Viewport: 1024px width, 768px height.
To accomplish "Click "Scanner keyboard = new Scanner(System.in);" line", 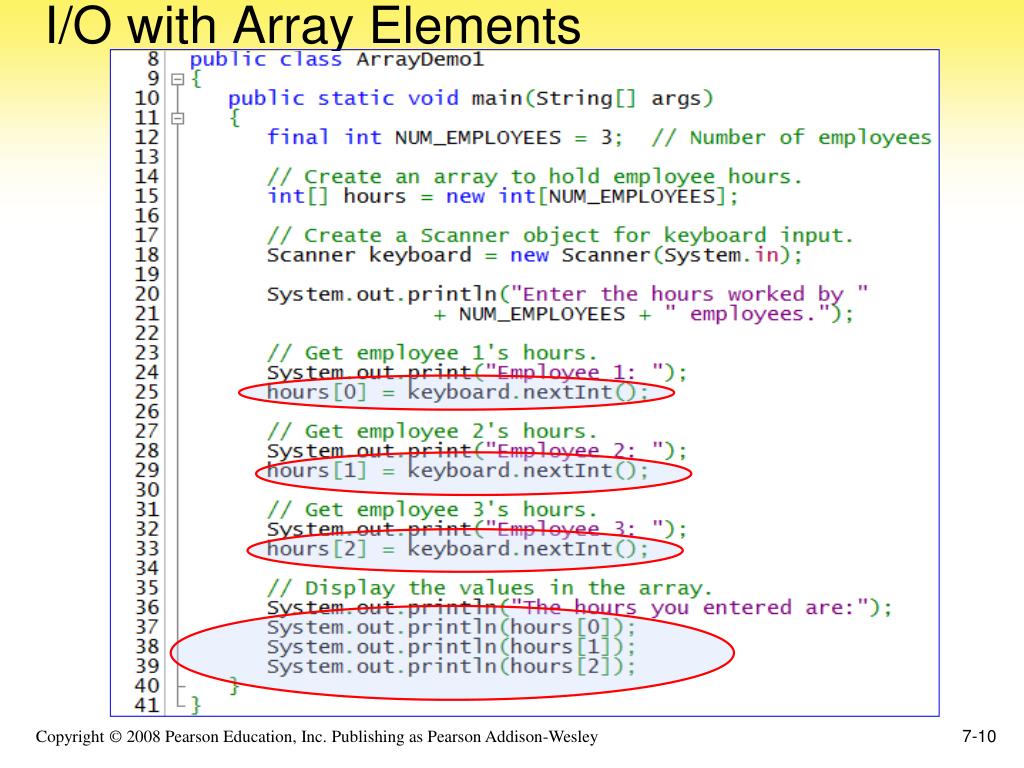I will point(534,255).
